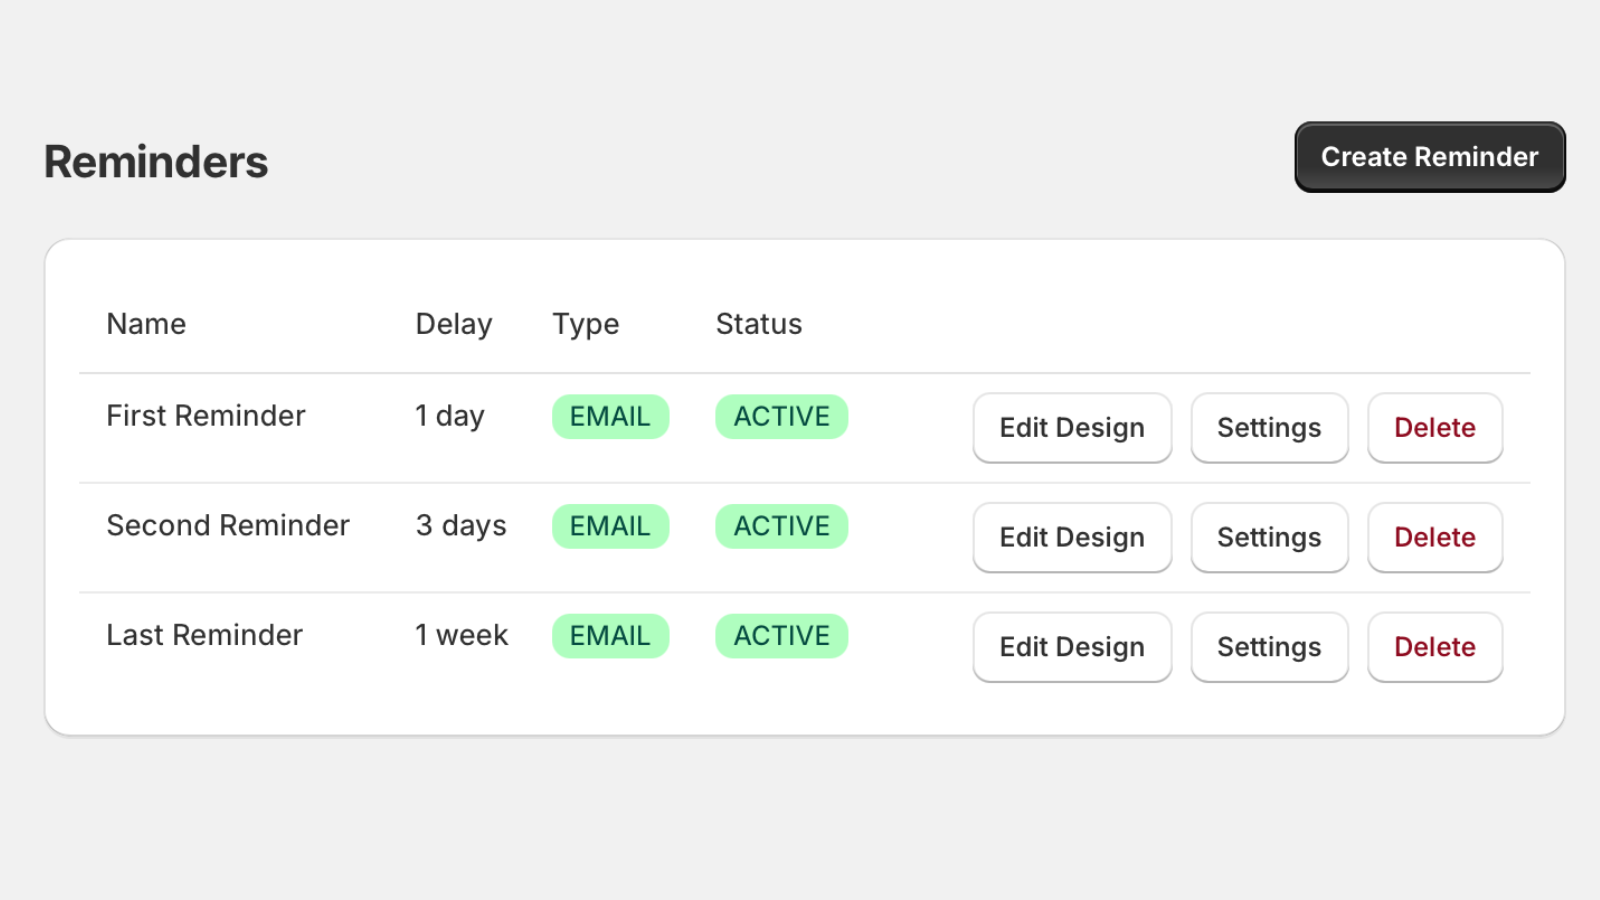This screenshot has height=900, width=1600.
Task: Click the Type column header
Action: pyautogui.click(x=586, y=324)
